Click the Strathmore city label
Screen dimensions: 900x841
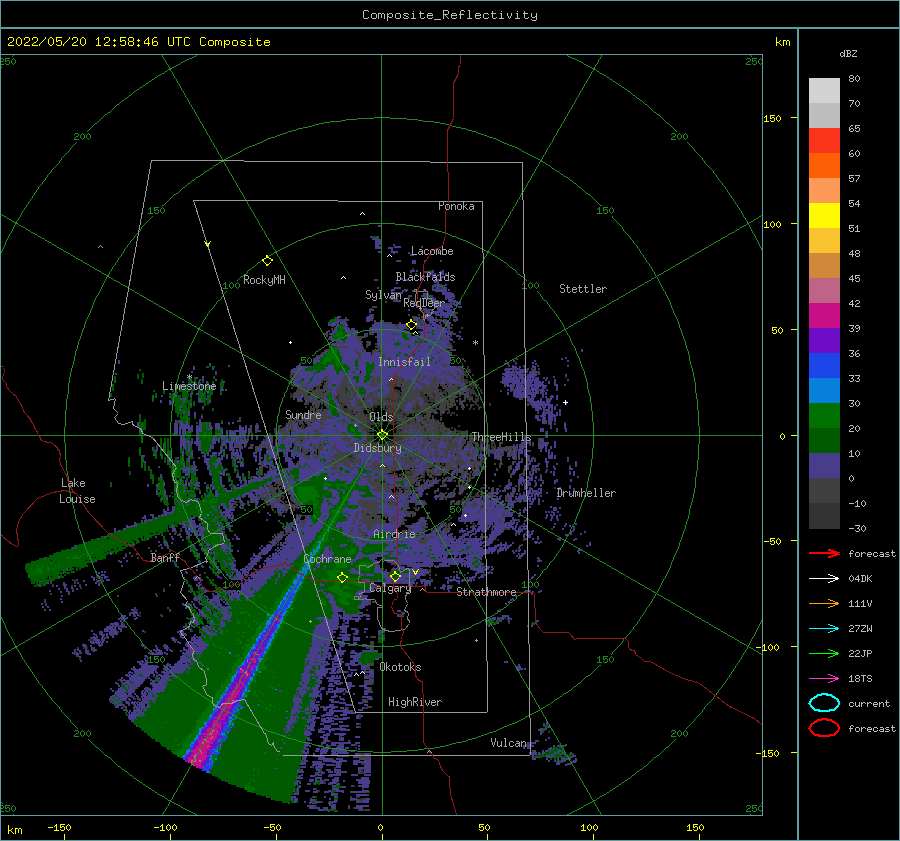pyautogui.click(x=486, y=592)
